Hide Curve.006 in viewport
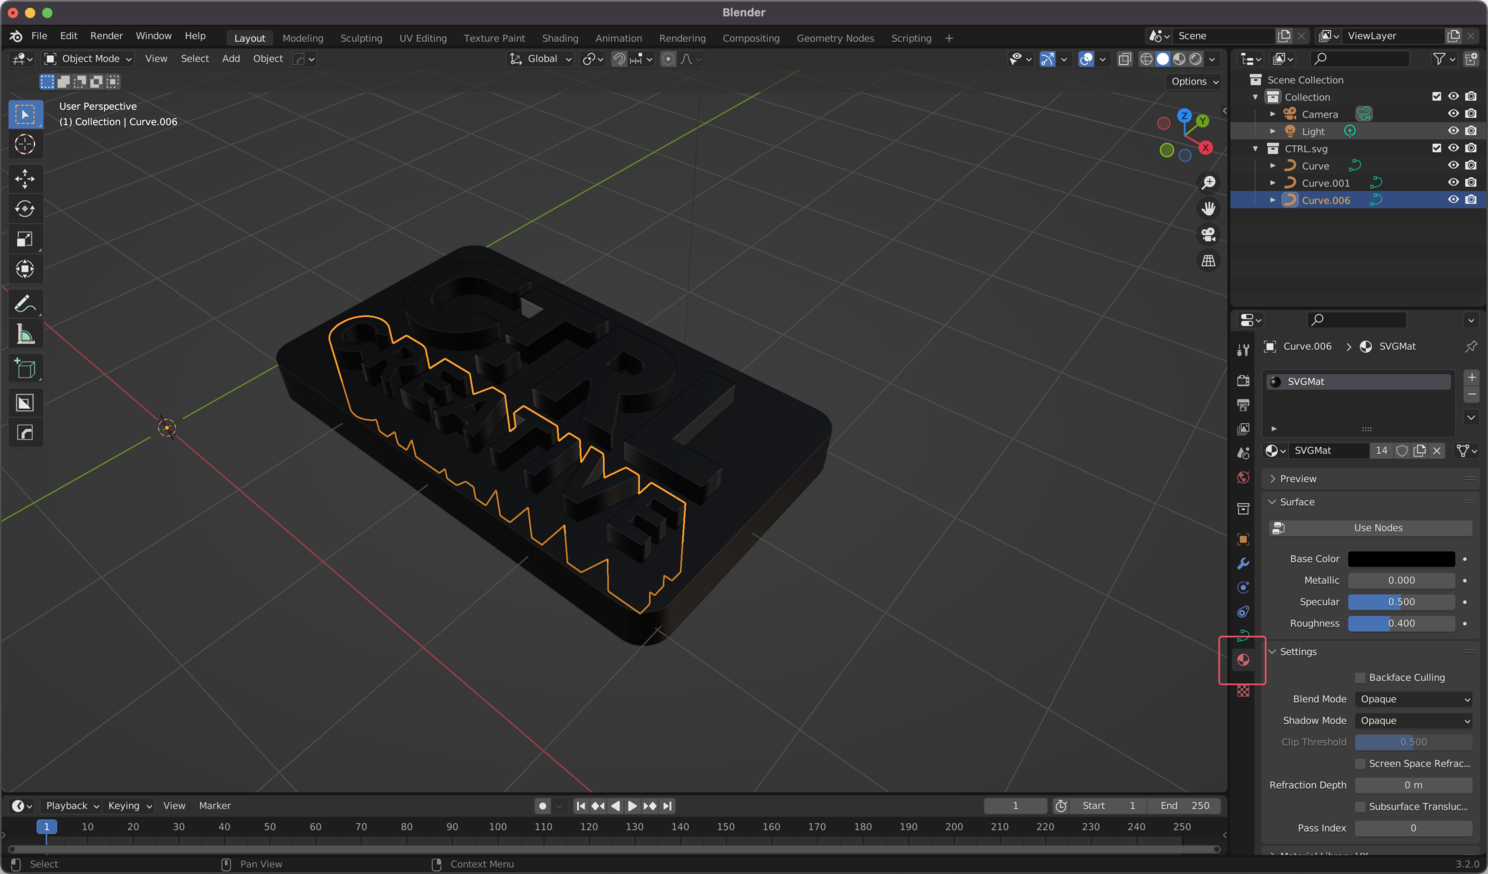1488x874 pixels. tap(1453, 200)
